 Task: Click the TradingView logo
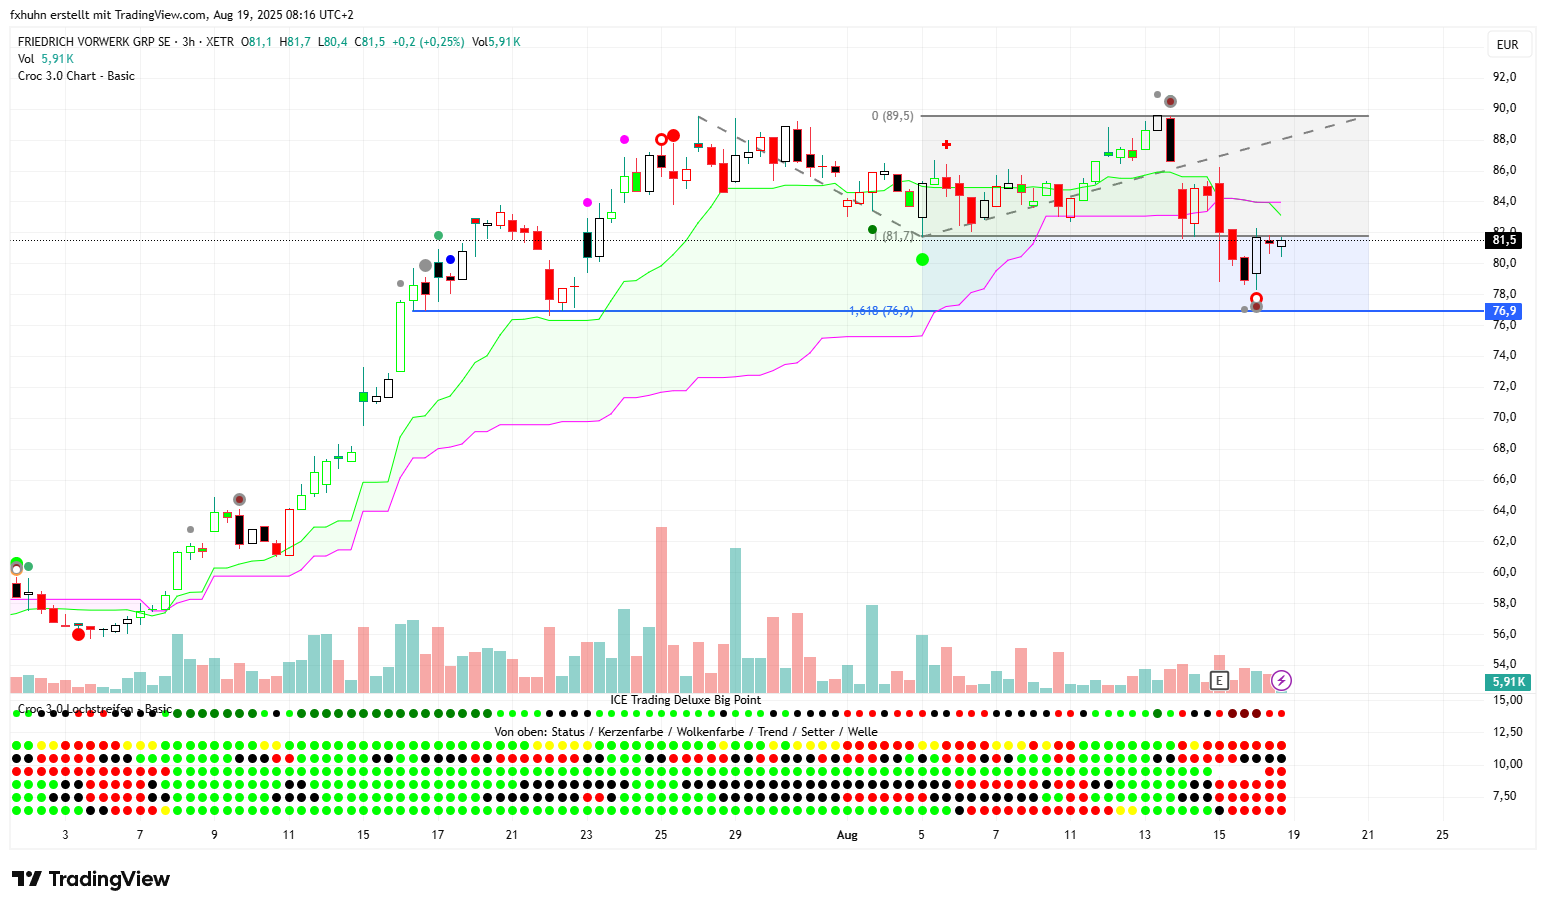(x=91, y=879)
